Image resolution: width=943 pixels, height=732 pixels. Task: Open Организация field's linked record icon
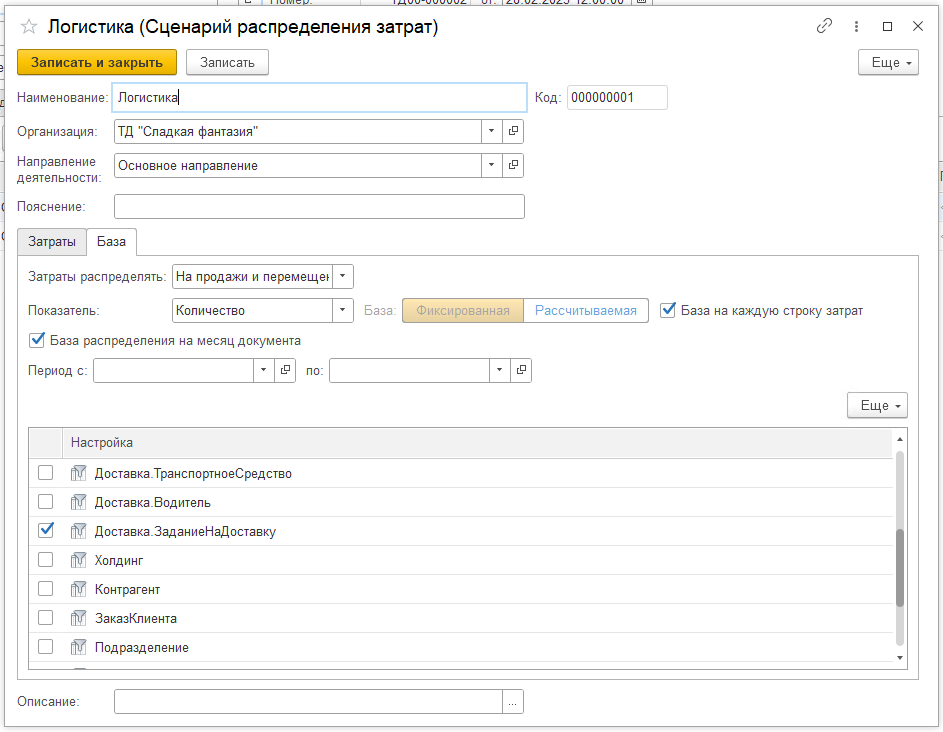click(x=513, y=131)
